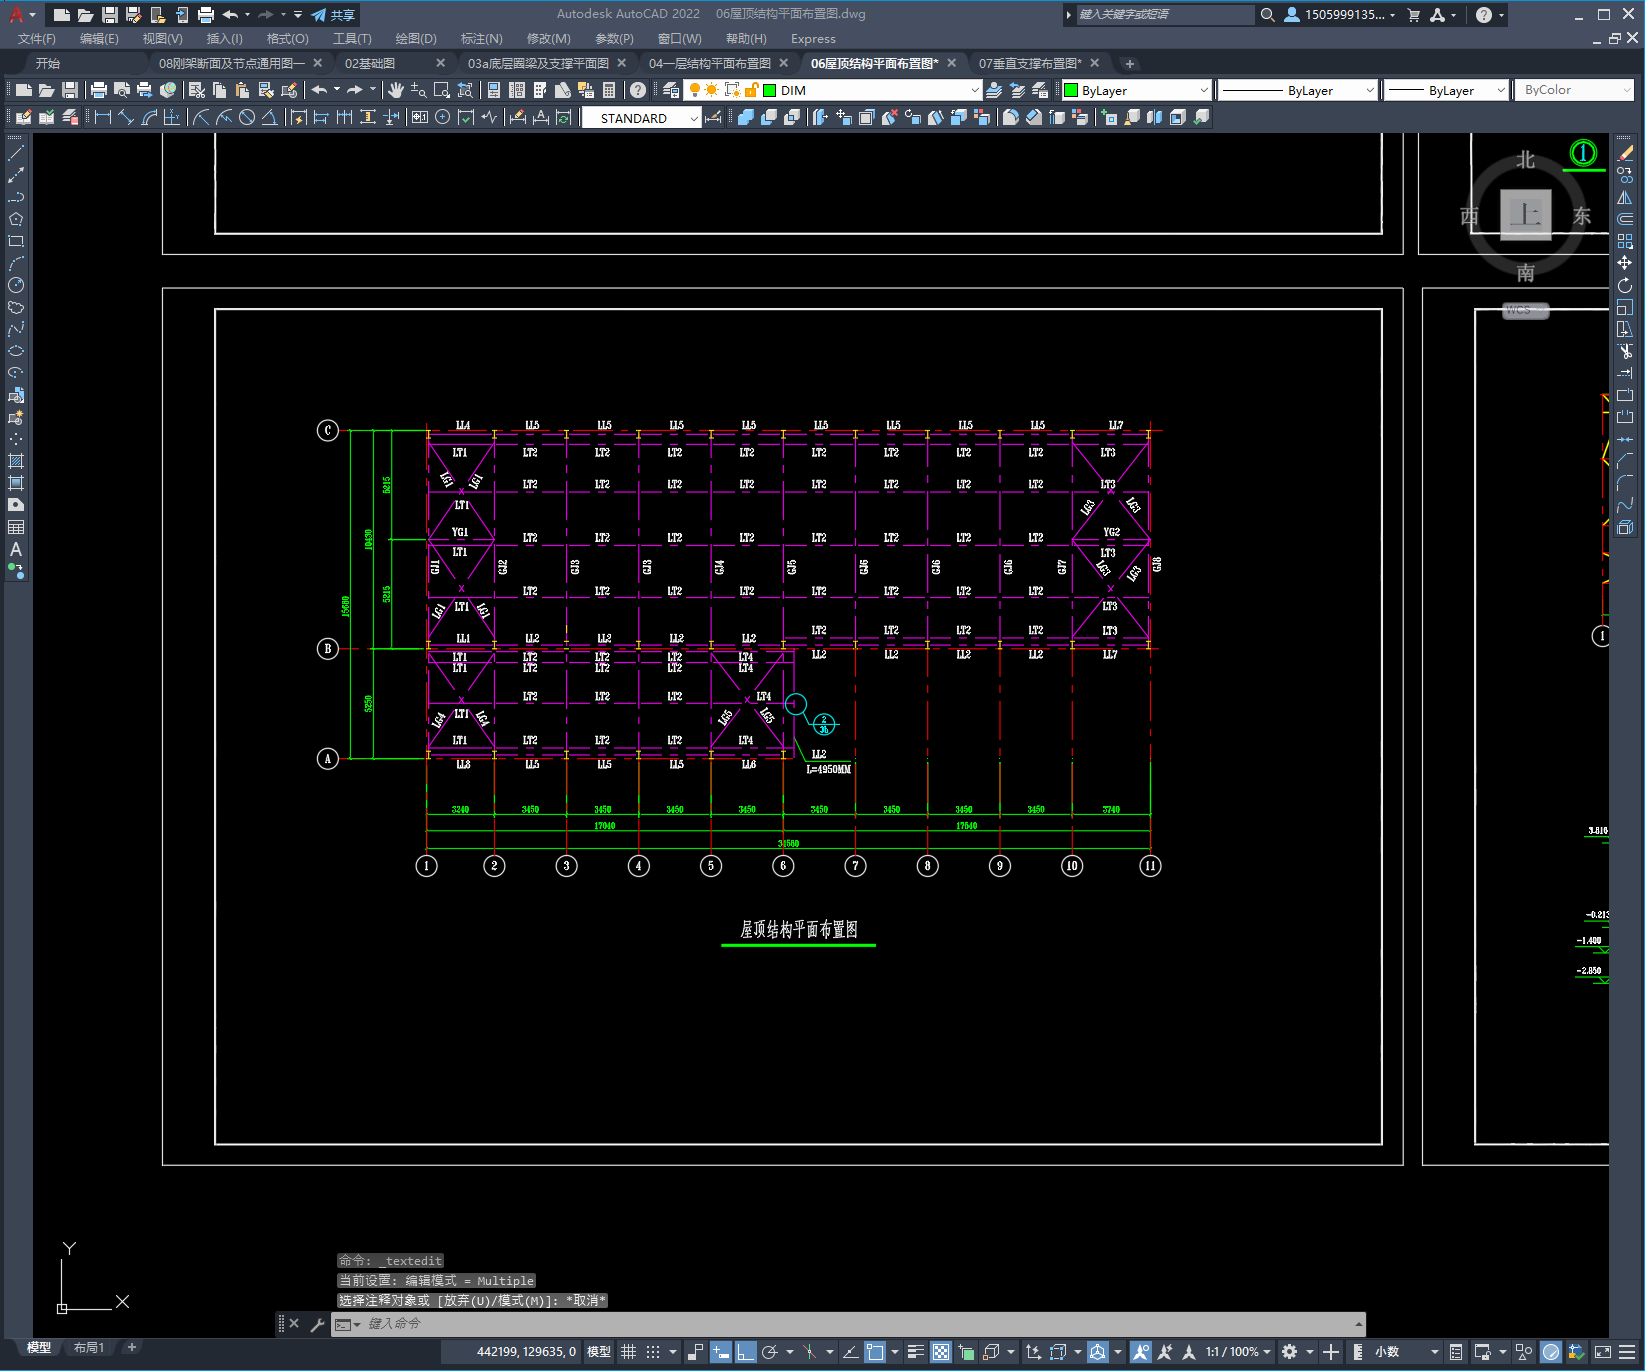Click the Workspace switching gear icon
The height and width of the screenshot is (1371, 1645).
(1290, 1352)
